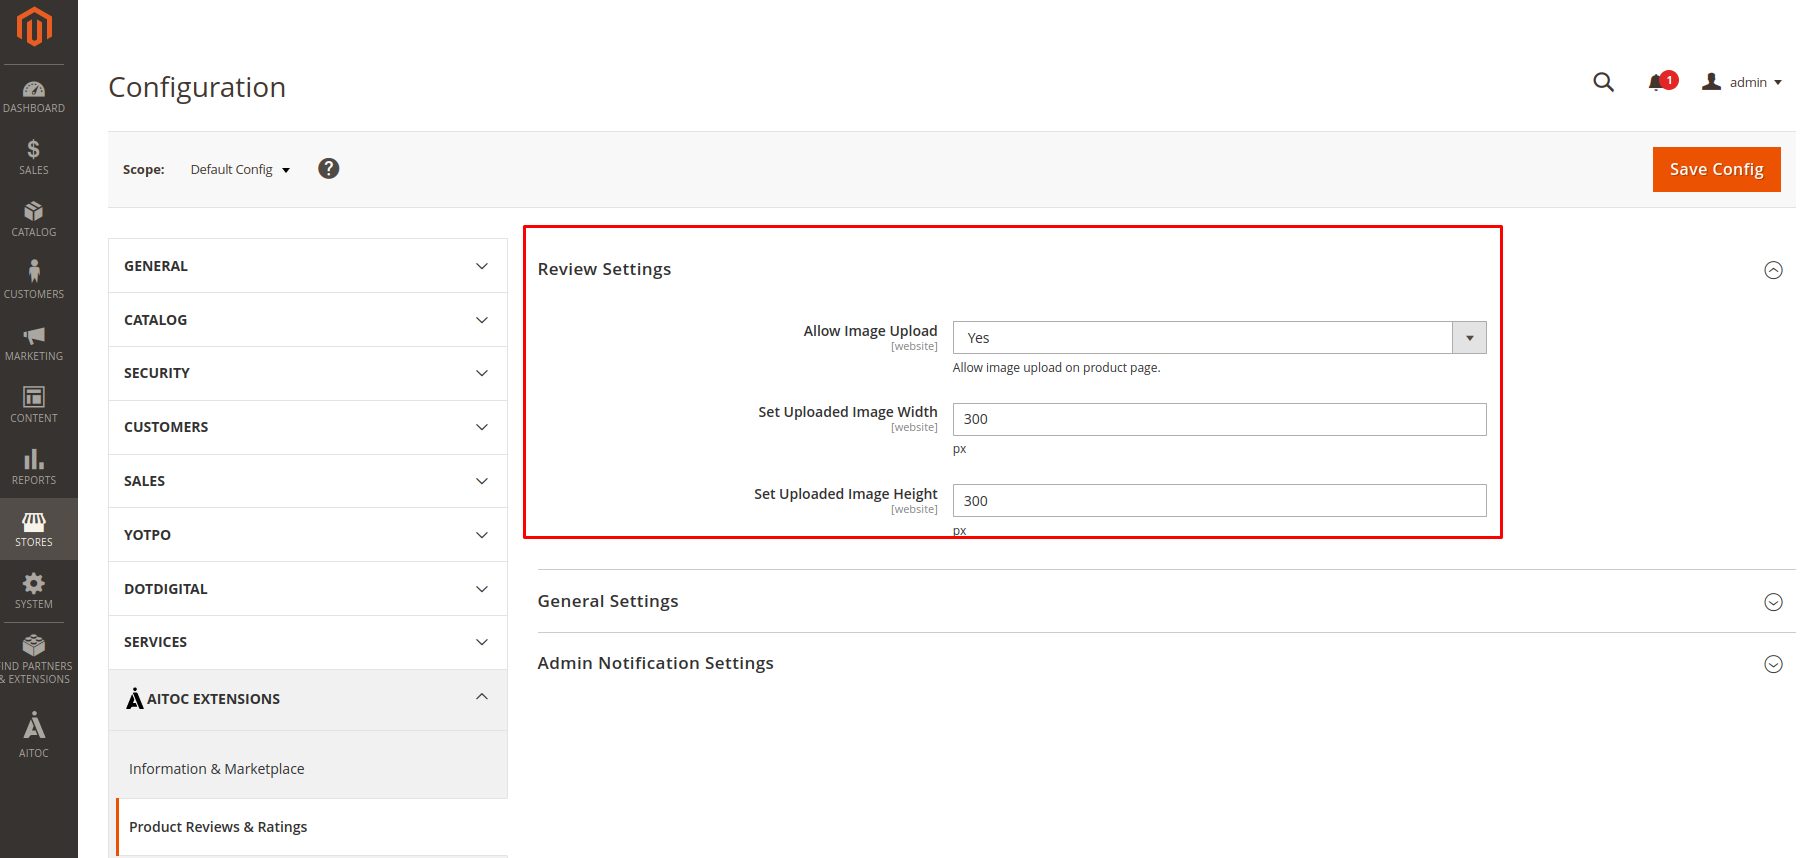Expand the CUSTOMERS config tab
This screenshot has width=1807, height=858.
[308, 427]
